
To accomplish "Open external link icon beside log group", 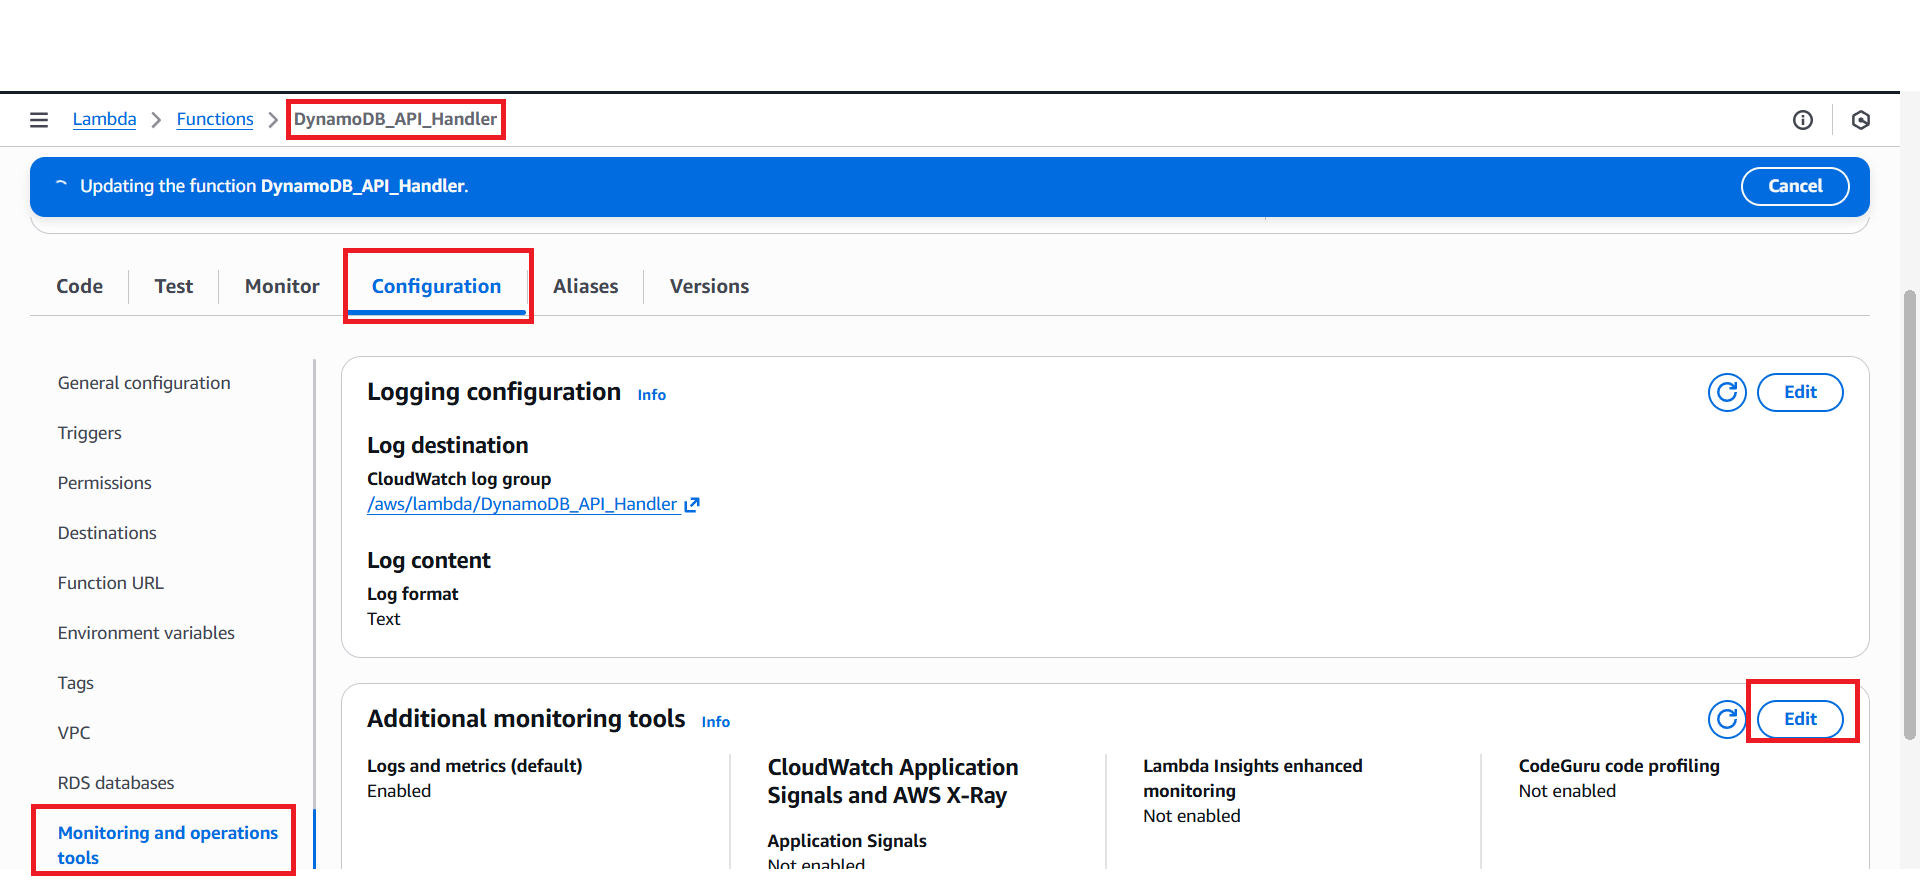I will [692, 505].
